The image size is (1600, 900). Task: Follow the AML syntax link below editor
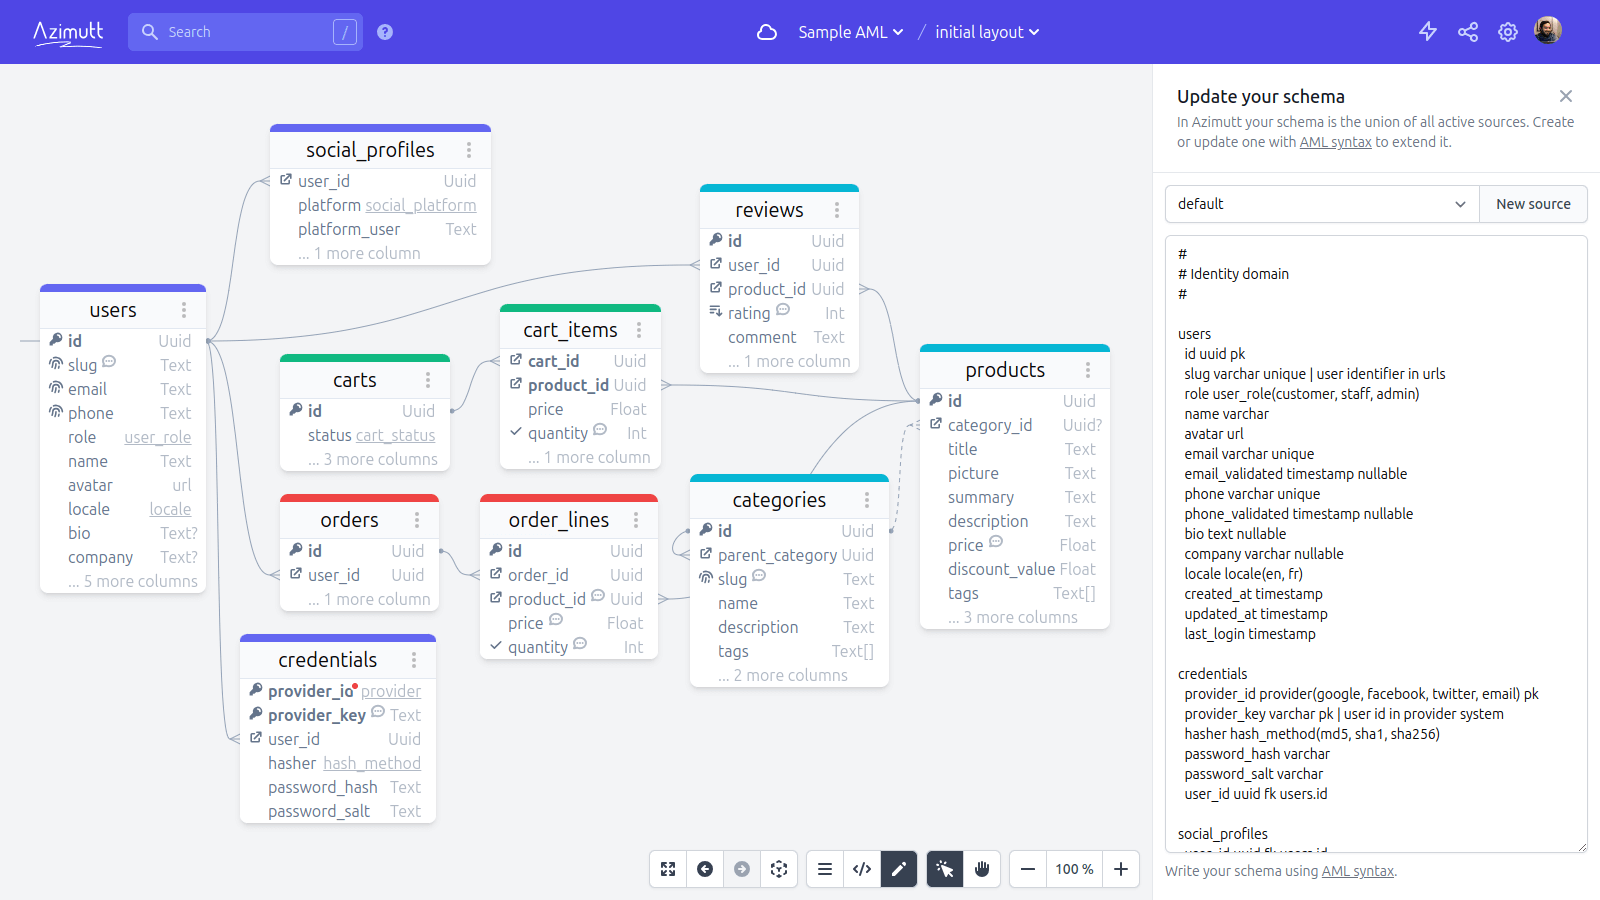(x=1357, y=871)
